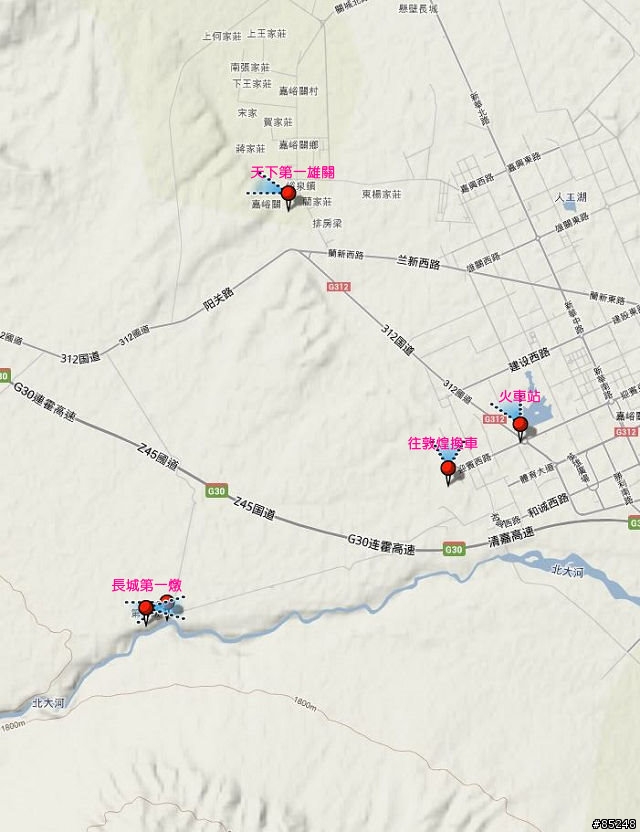The width and height of the screenshot is (640, 832).
Task: Click the 人工湖 lake label
Action: 571,197
